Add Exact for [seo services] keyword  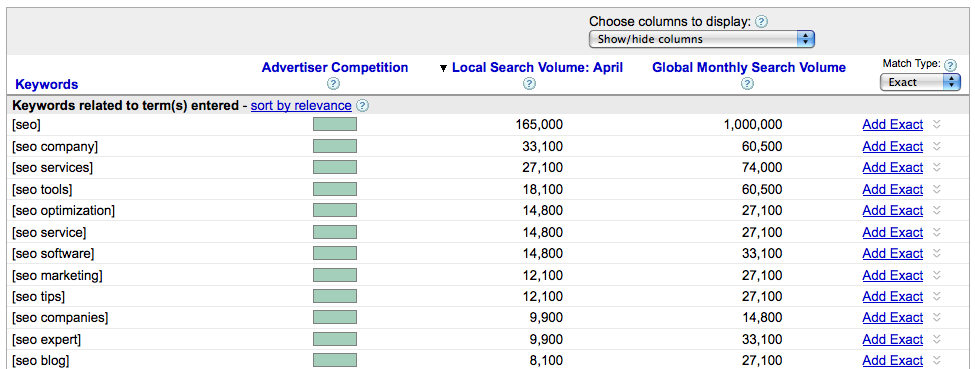click(x=893, y=167)
